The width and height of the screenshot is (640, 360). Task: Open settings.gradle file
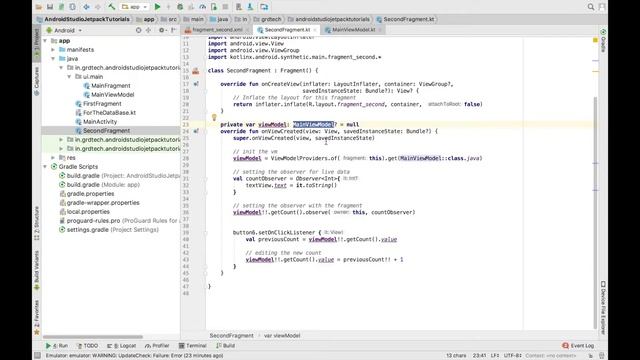(109, 230)
